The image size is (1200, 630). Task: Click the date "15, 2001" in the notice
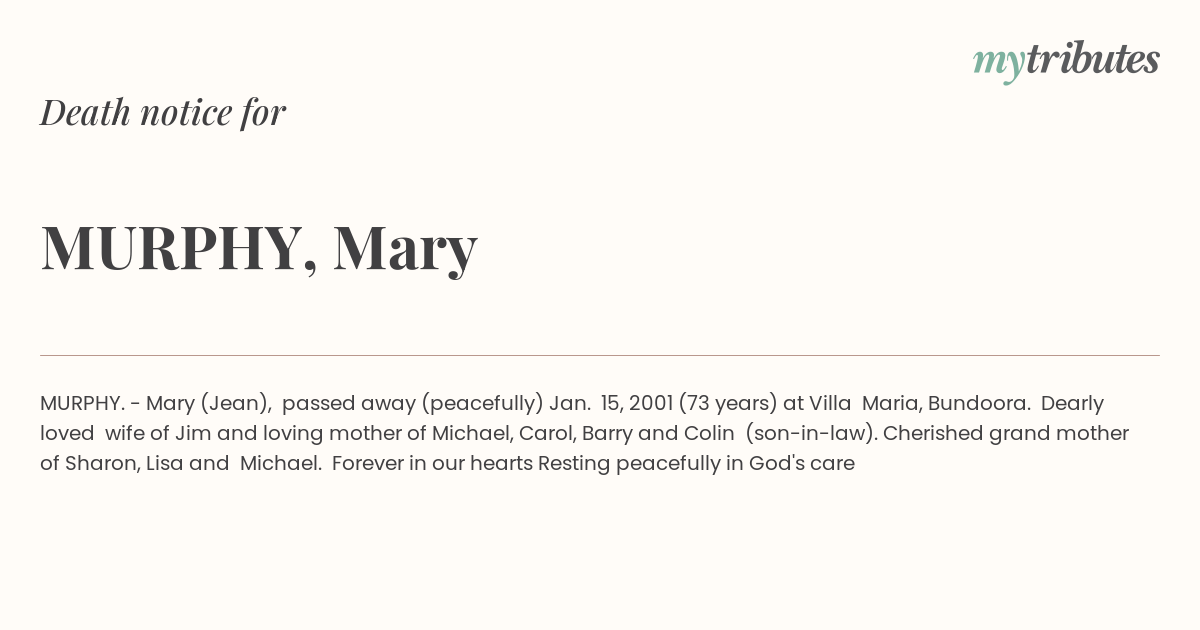(637, 403)
